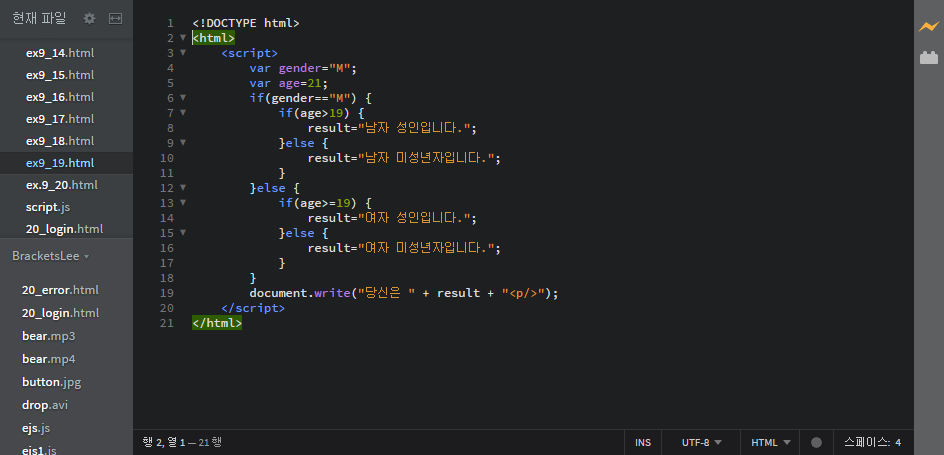Click the "여자 성인입니다." string
944x455 pixels.
[414, 218]
